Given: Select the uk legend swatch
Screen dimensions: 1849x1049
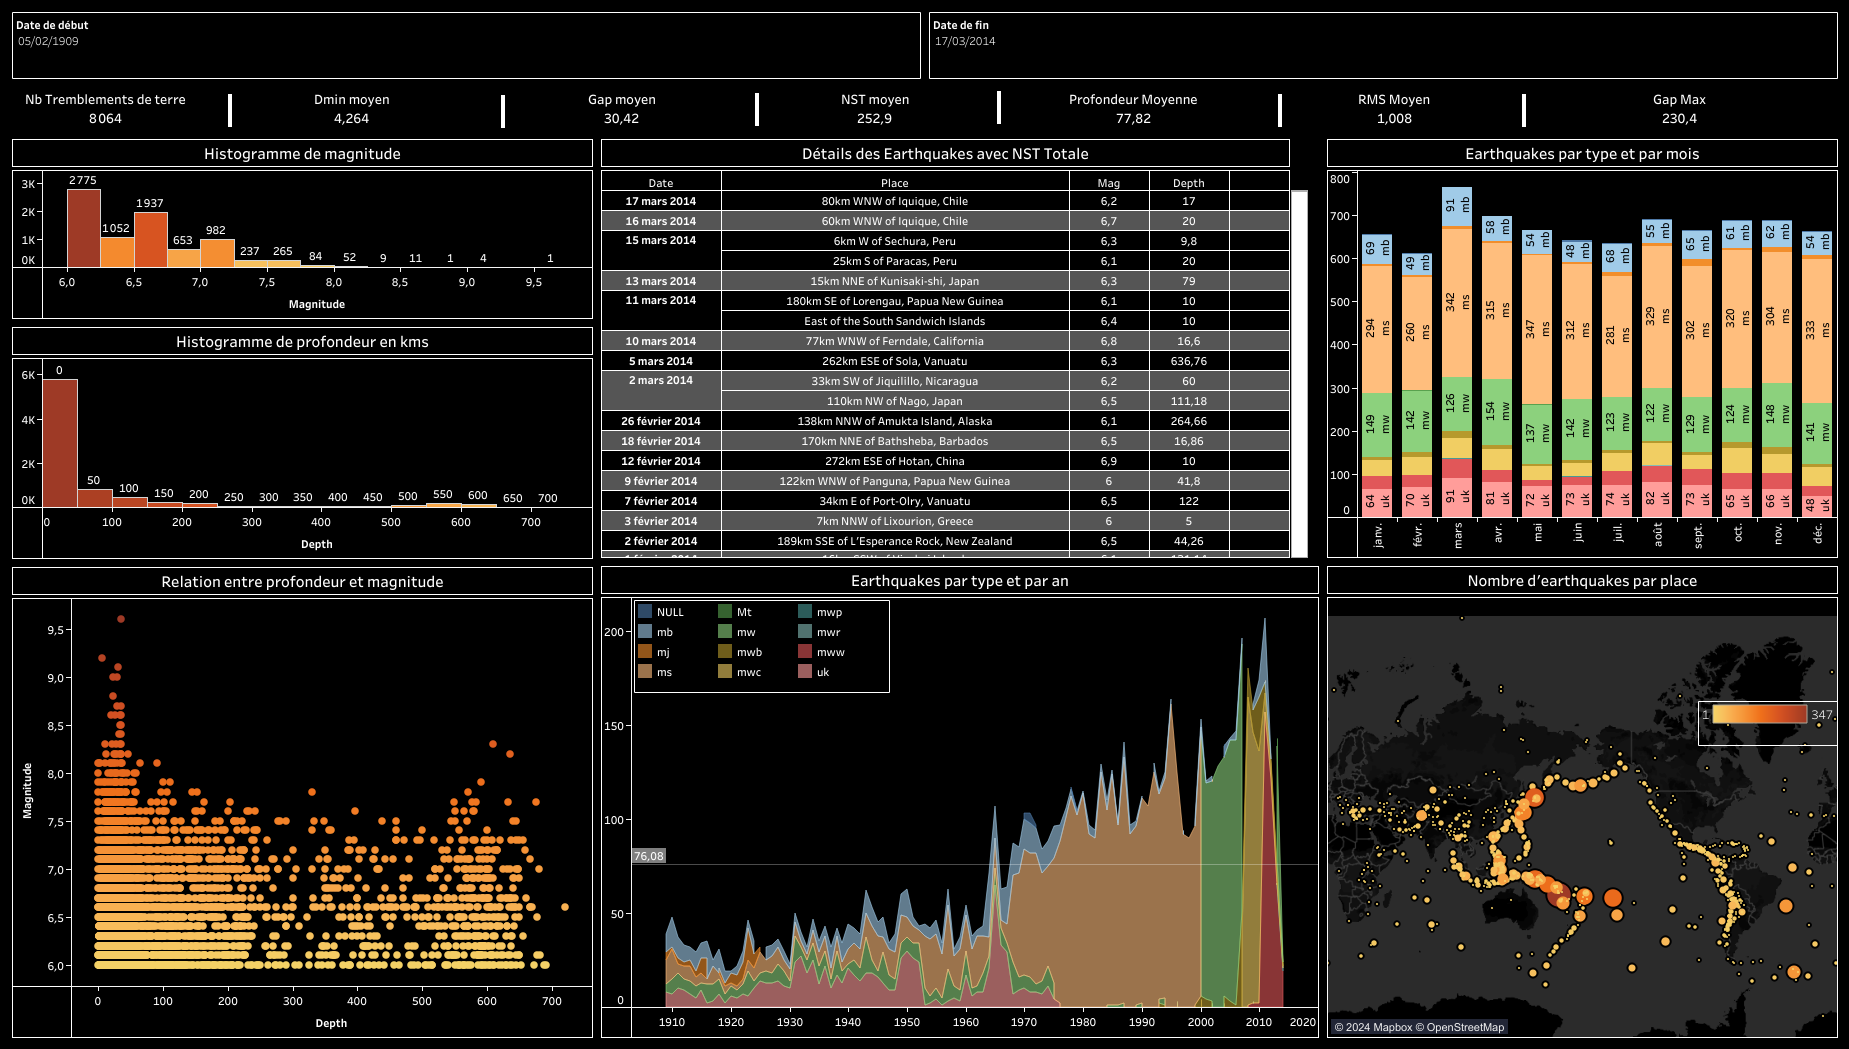Looking at the screenshot, I should (805, 672).
